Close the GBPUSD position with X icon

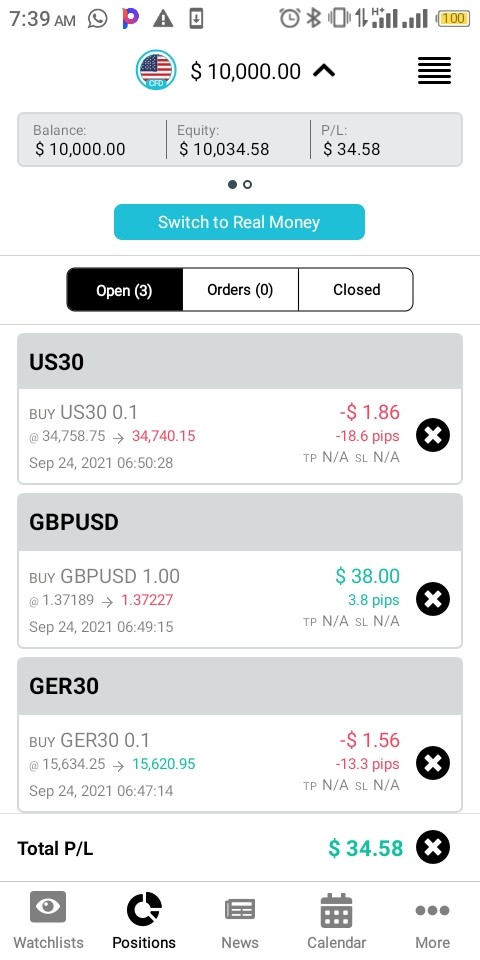(x=433, y=599)
